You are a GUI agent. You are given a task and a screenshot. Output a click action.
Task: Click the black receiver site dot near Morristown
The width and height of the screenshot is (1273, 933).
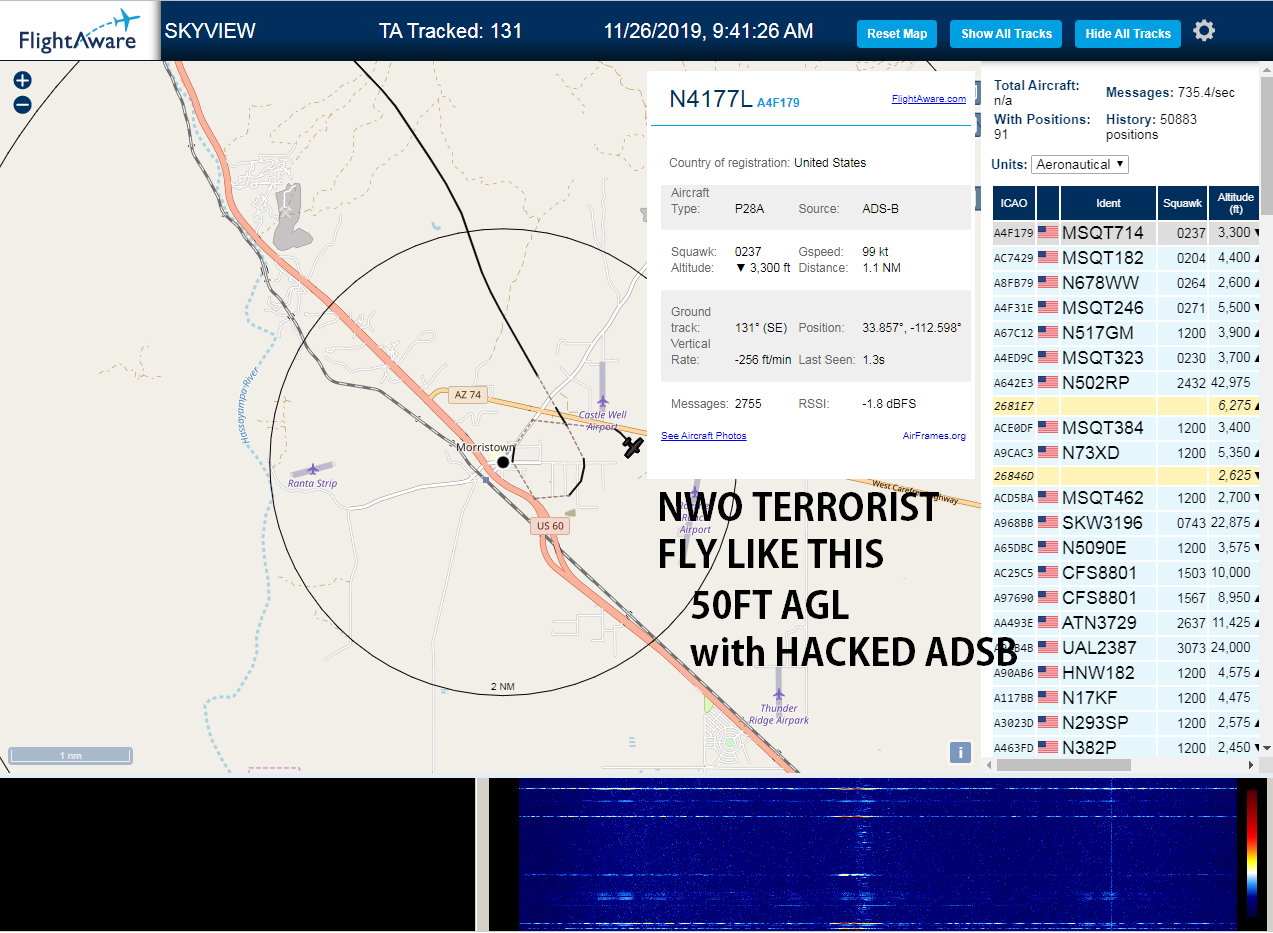click(x=503, y=462)
